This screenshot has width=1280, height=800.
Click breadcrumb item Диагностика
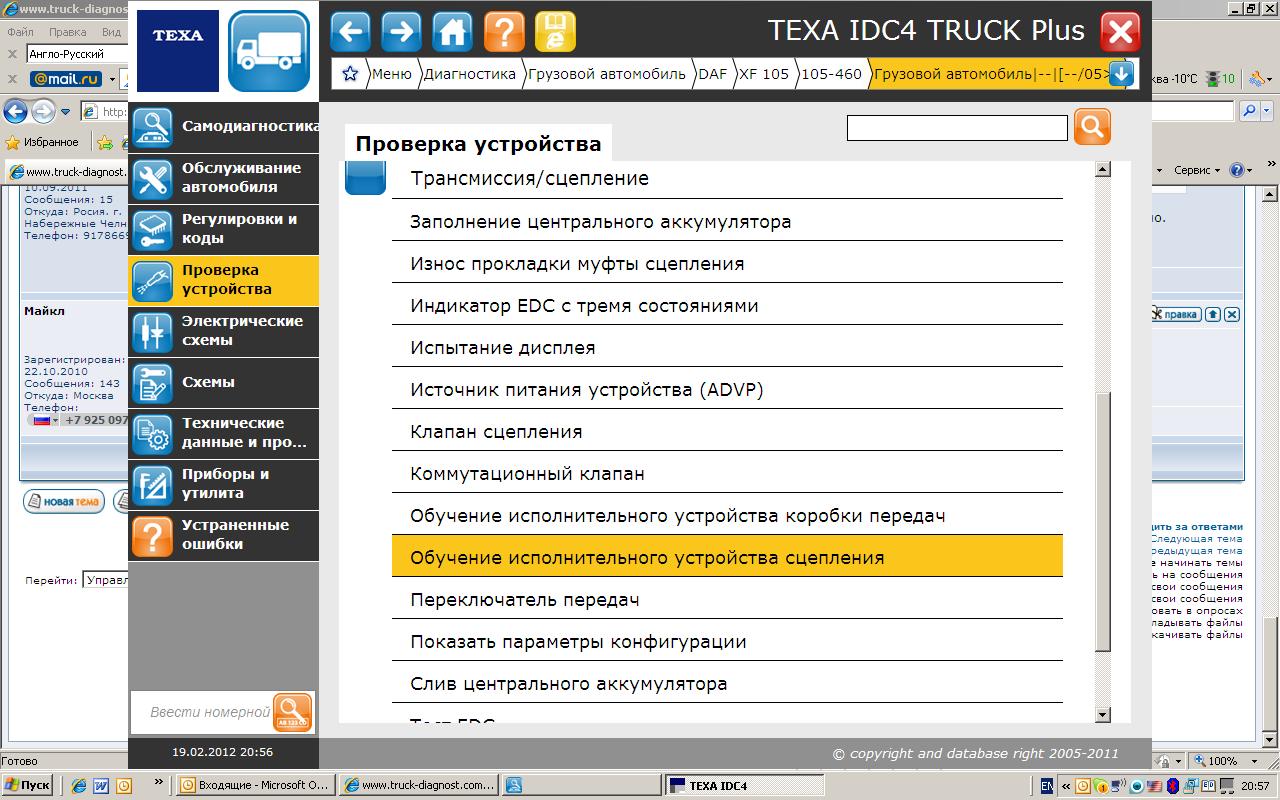(x=469, y=74)
